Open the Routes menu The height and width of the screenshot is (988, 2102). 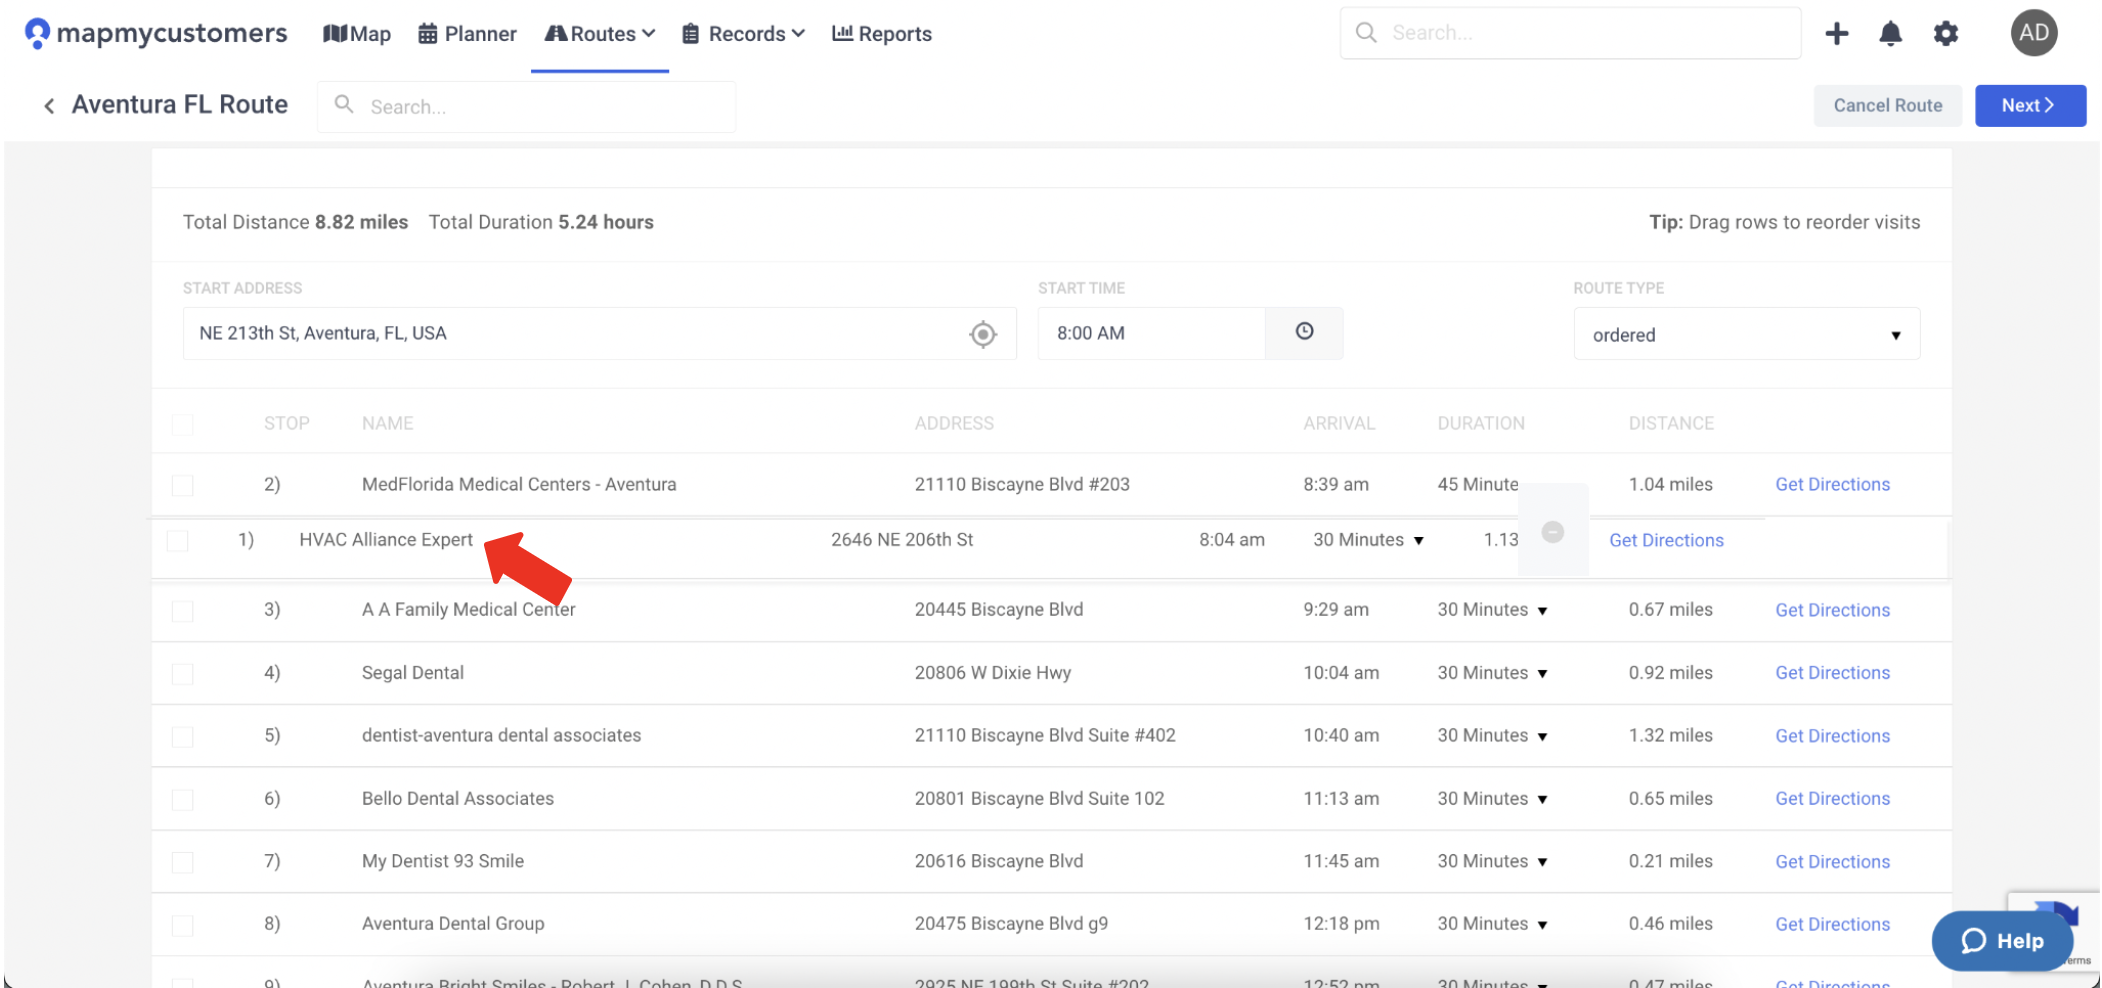click(x=600, y=34)
